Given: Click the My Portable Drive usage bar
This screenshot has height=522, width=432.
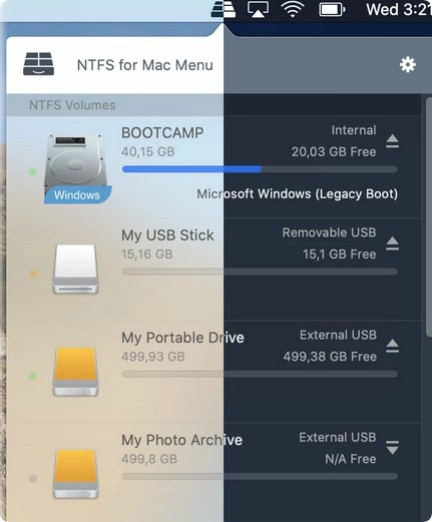Looking at the screenshot, I should pos(260,374).
